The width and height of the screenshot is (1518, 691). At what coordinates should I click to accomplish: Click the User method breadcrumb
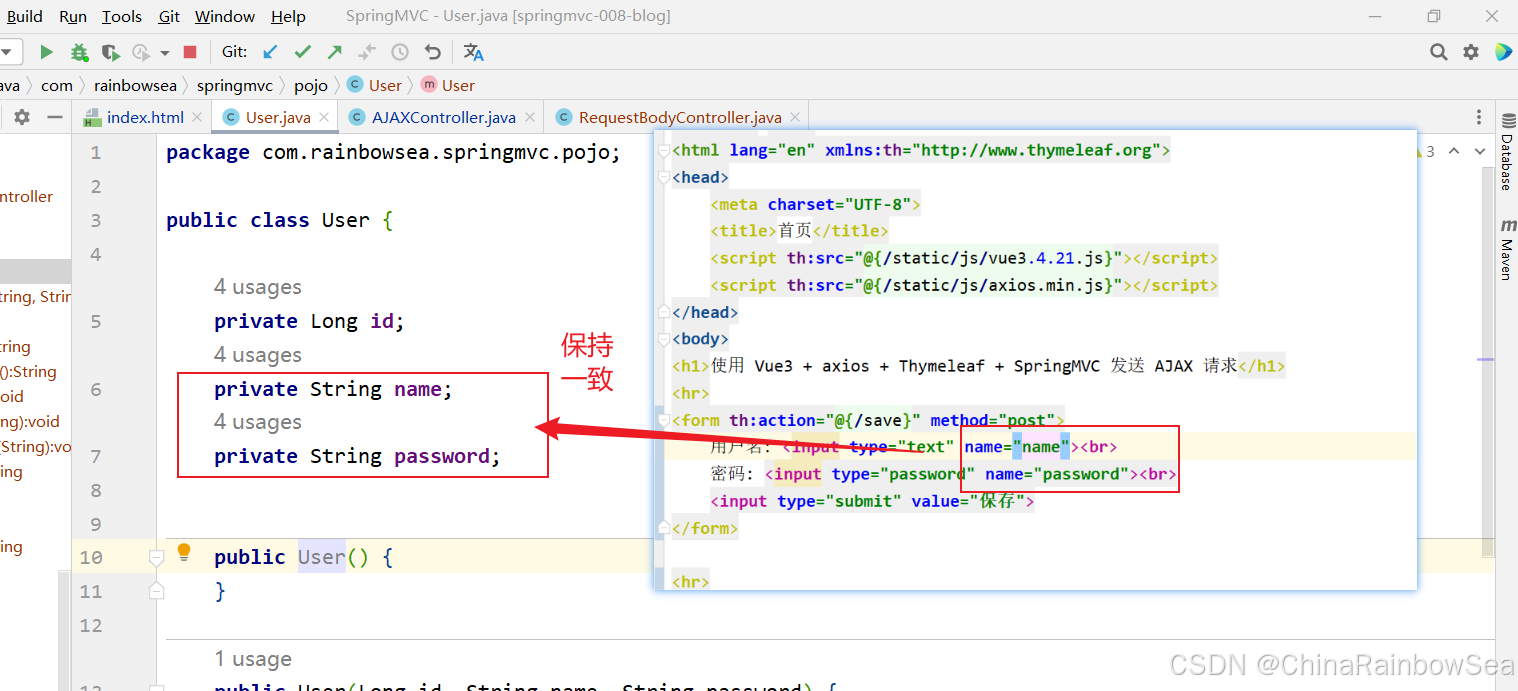click(448, 85)
